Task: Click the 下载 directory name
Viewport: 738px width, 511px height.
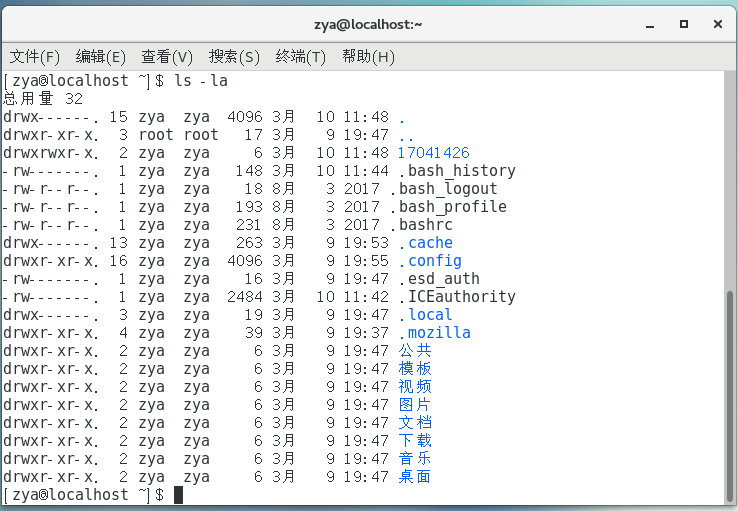Action: click(415, 441)
